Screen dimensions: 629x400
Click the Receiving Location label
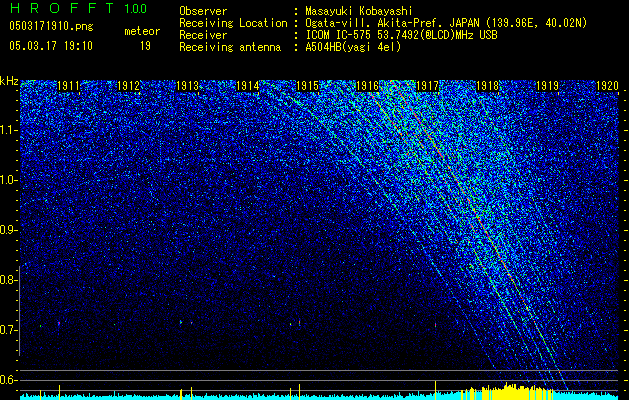click(x=233, y=23)
